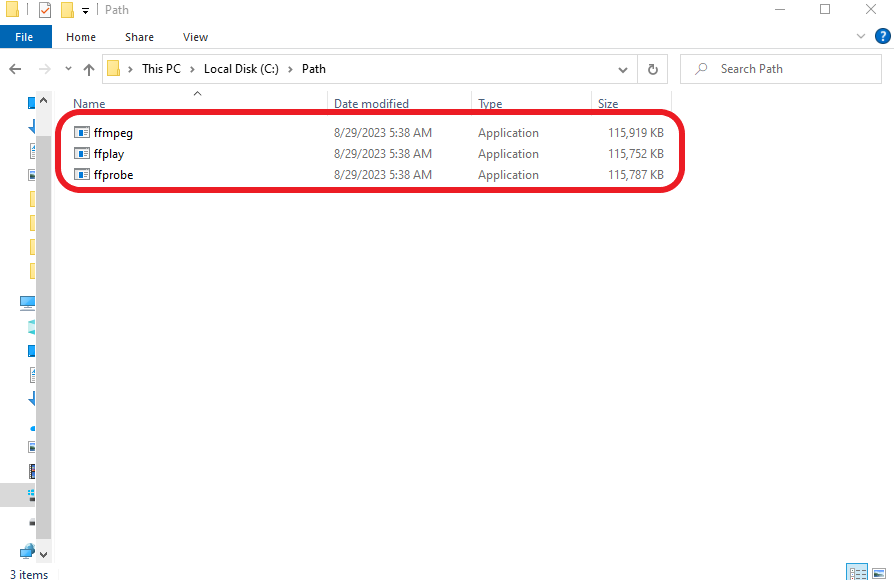Click the This PC monitor icon in the sidebar
Viewport: 894px width, 580px height.
[x=27, y=303]
